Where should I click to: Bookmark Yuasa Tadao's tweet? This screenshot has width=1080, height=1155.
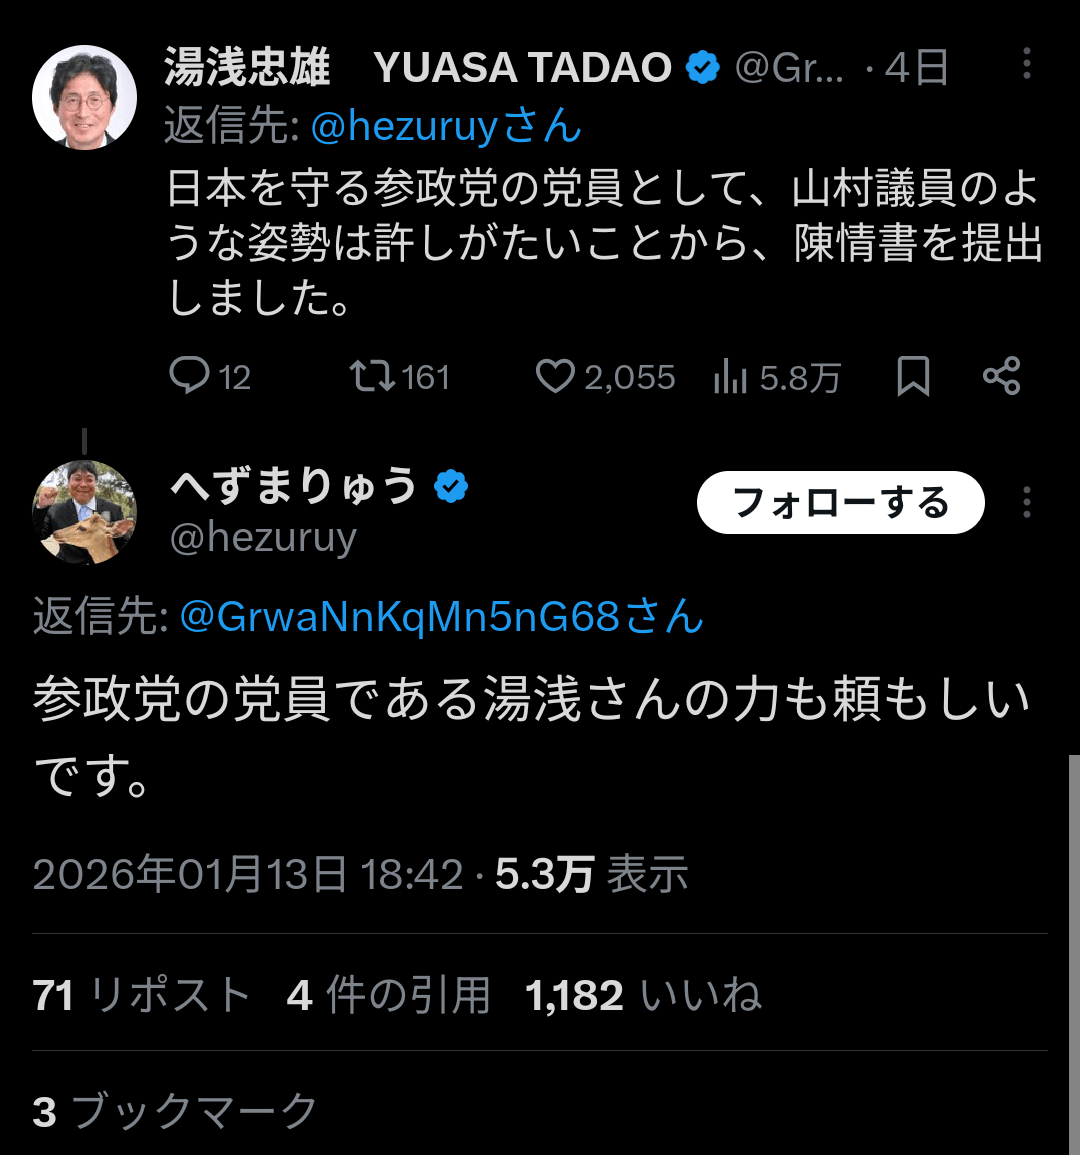coord(913,376)
